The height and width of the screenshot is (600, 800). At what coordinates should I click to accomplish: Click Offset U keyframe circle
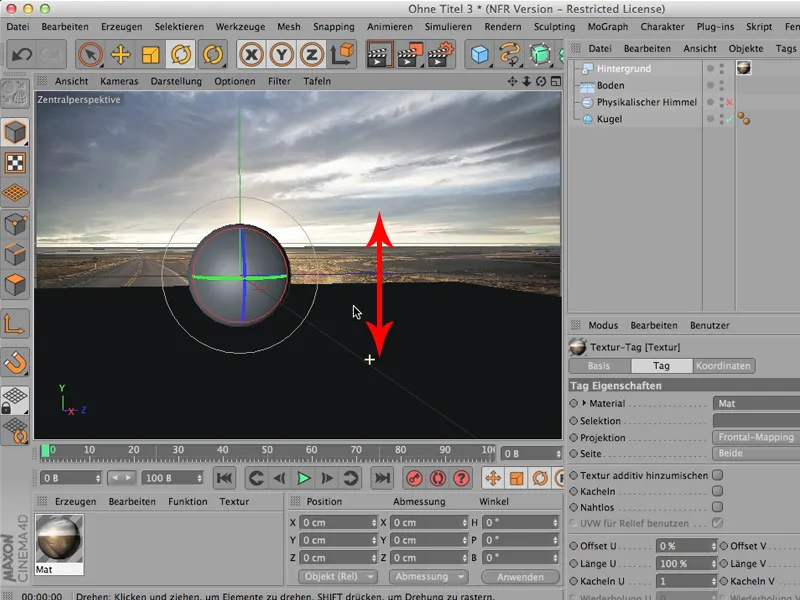point(573,546)
